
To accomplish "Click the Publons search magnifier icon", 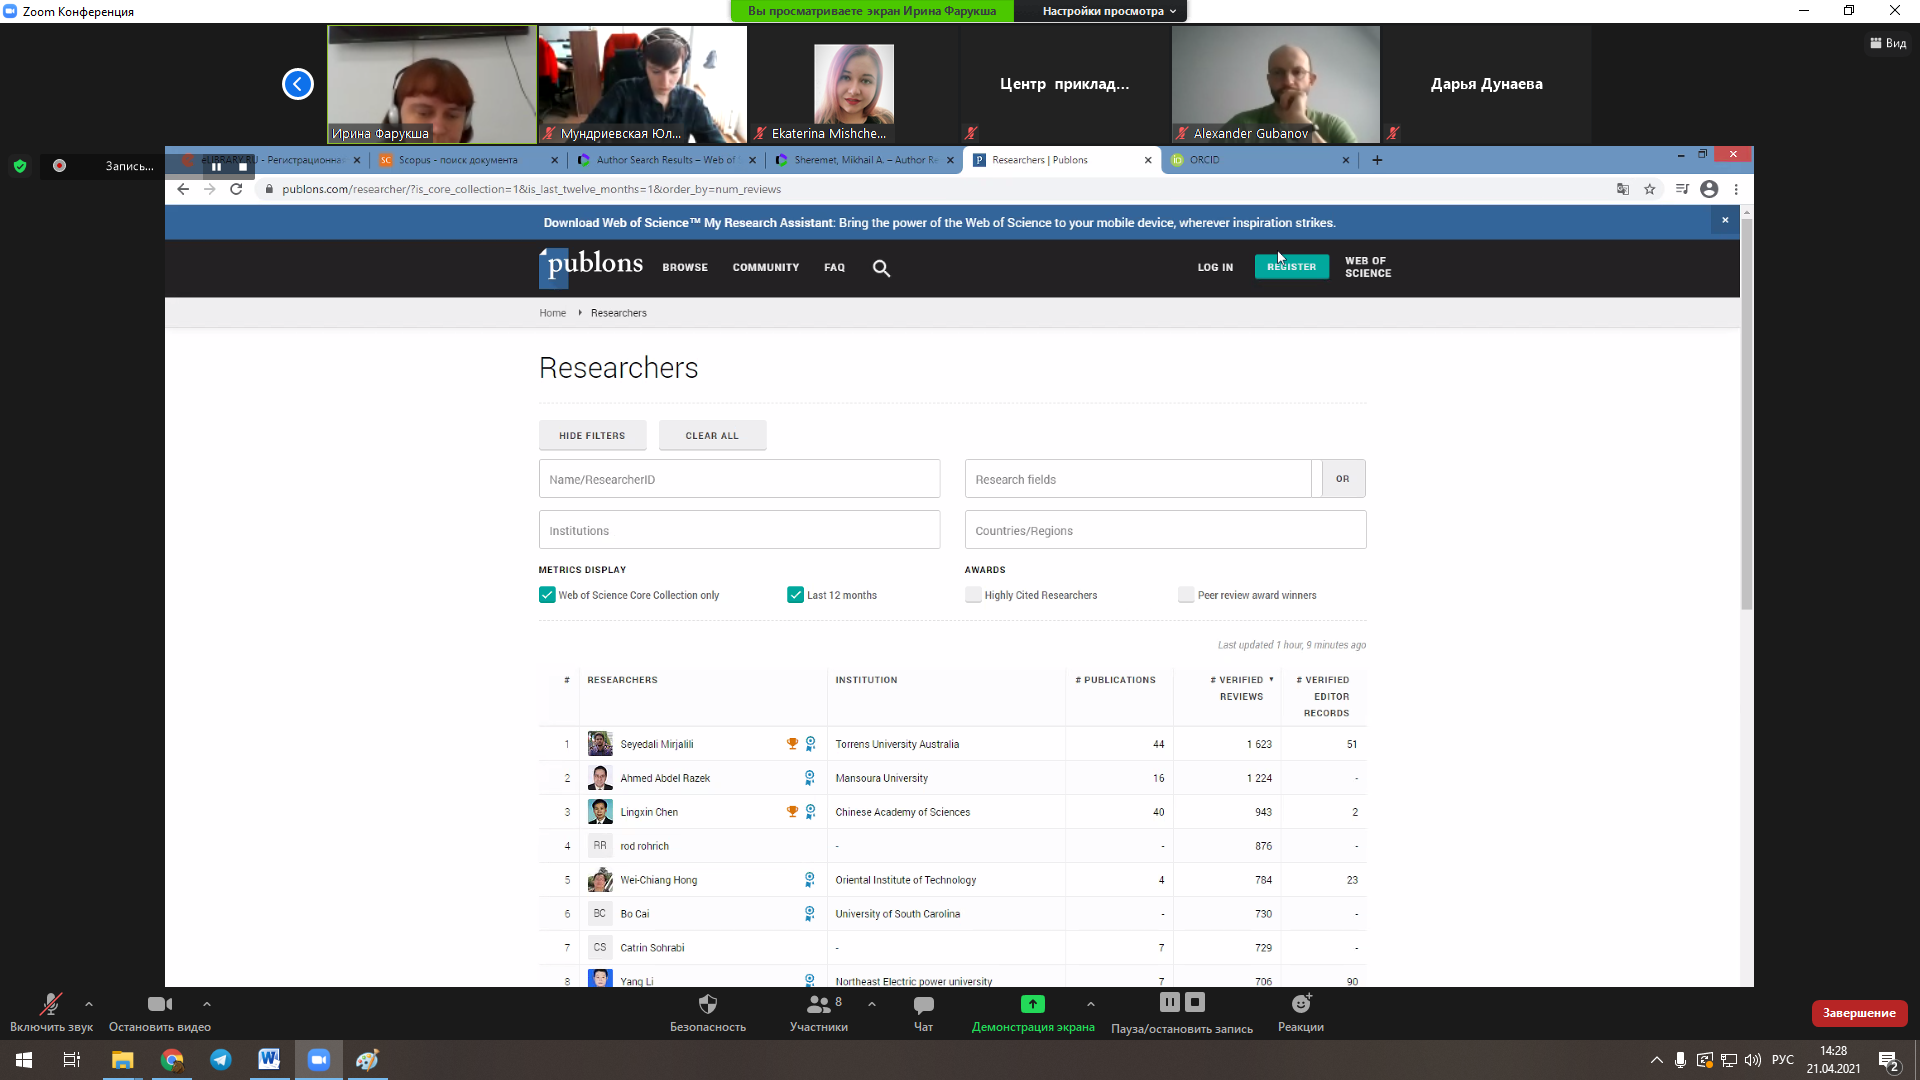I will click(x=881, y=268).
